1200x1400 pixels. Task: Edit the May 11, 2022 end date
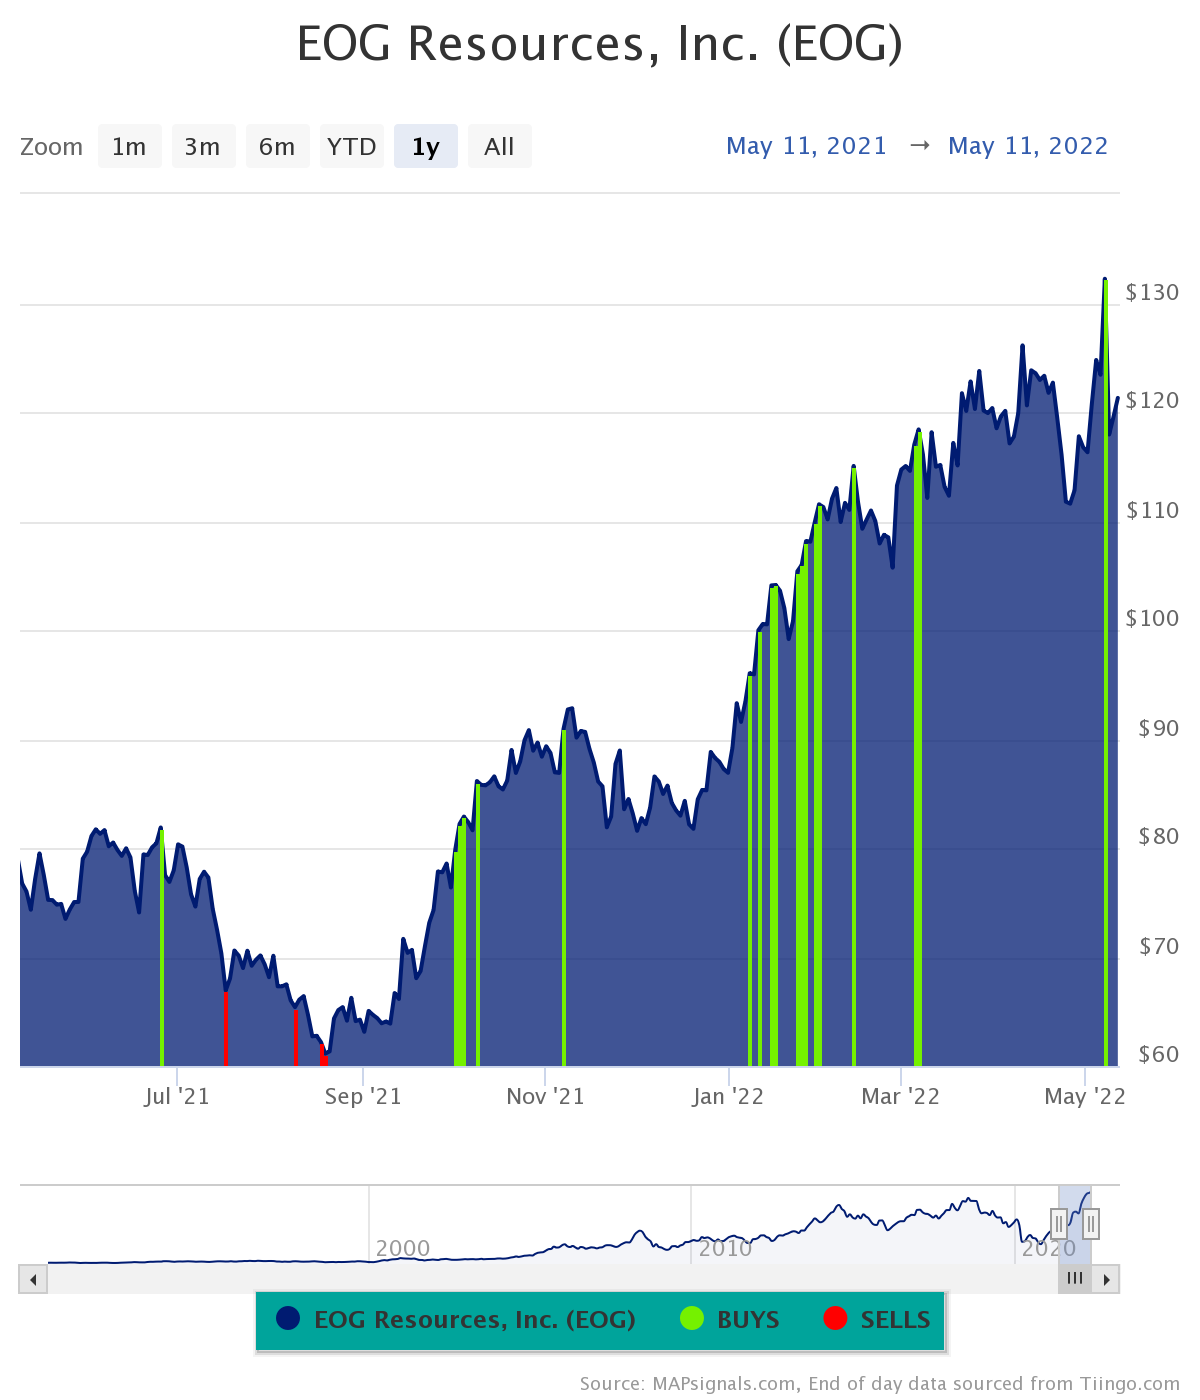tap(1028, 146)
